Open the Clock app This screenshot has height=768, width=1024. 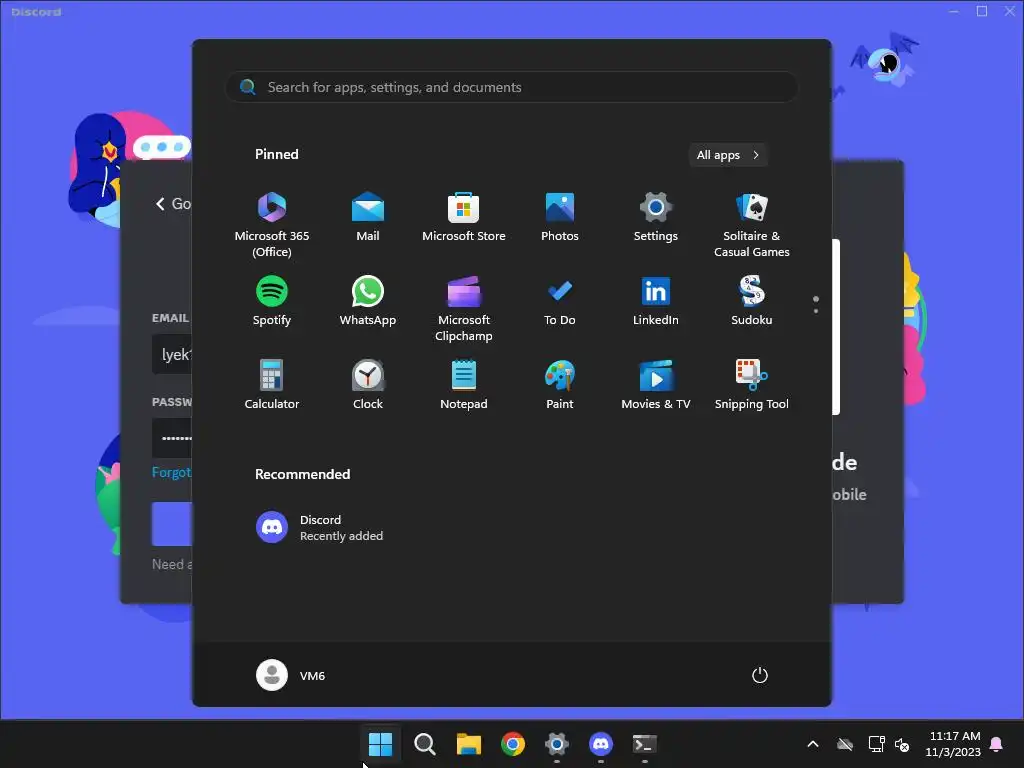coord(368,385)
